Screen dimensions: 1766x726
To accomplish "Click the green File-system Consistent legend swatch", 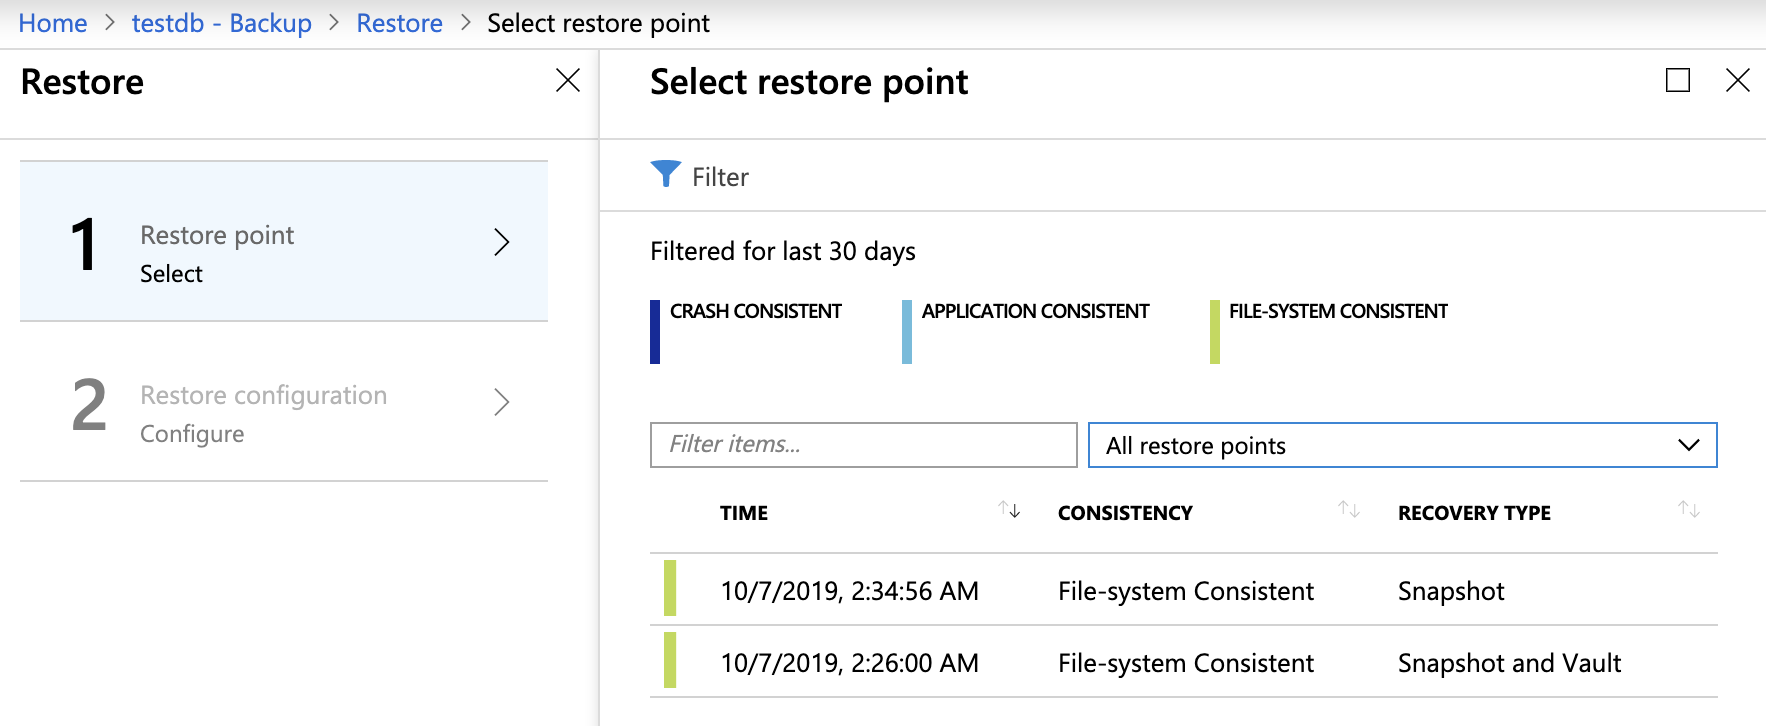I will [1215, 332].
